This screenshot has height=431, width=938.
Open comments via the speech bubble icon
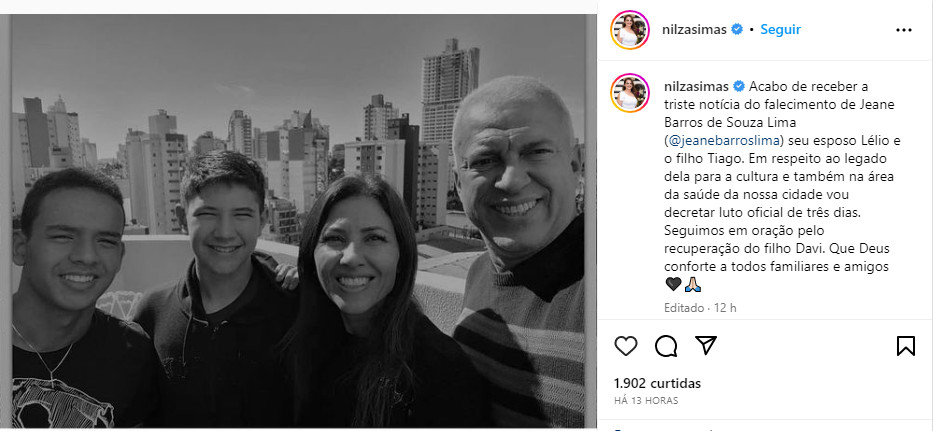(x=666, y=345)
